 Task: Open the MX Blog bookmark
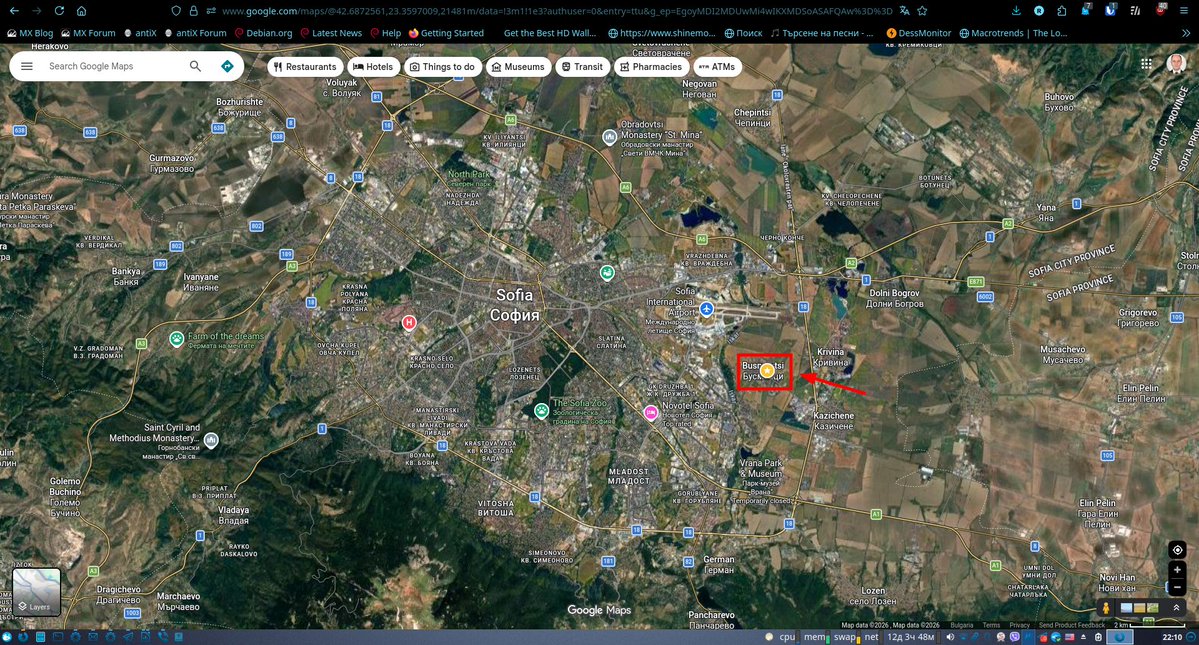pyautogui.click(x=30, y=34)
